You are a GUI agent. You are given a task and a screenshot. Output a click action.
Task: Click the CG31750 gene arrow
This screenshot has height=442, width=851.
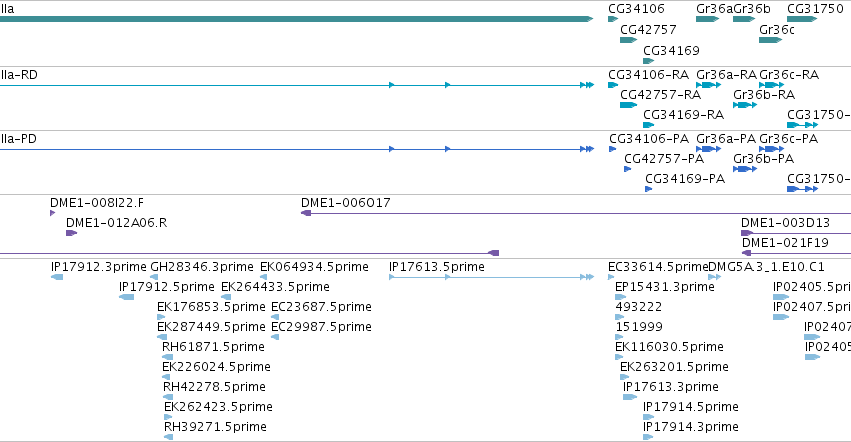(802, 19)
